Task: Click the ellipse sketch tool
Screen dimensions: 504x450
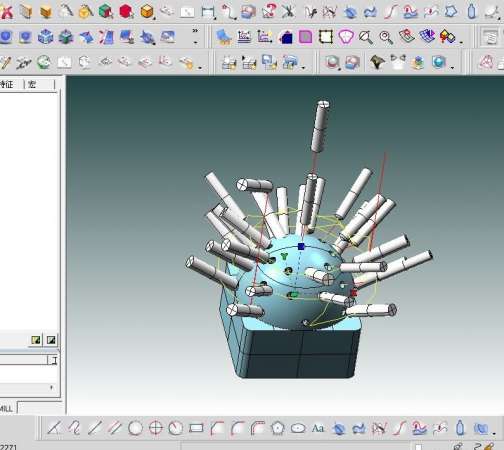Action: click(x=298, y=428)
